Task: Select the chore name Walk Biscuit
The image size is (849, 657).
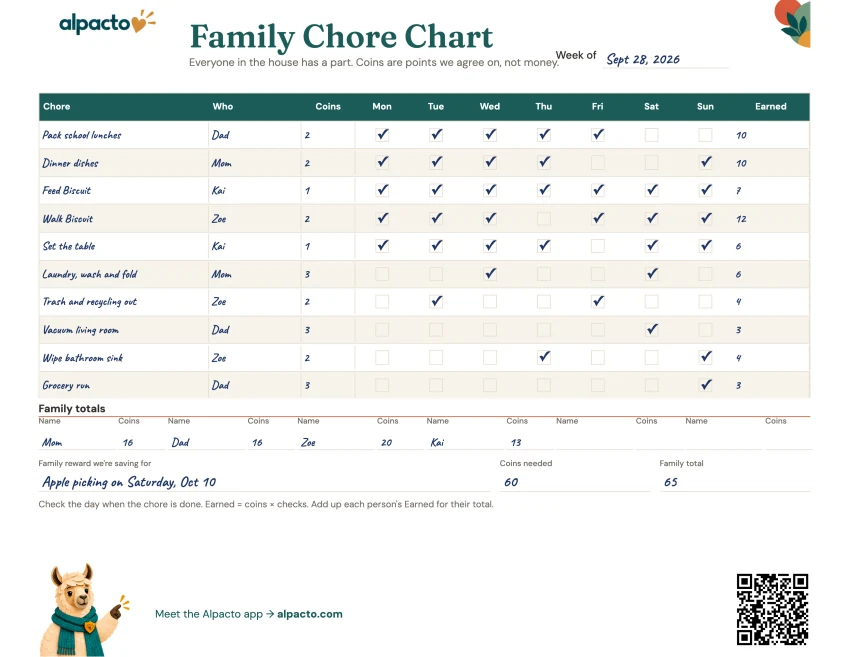Action: (68, 219)
